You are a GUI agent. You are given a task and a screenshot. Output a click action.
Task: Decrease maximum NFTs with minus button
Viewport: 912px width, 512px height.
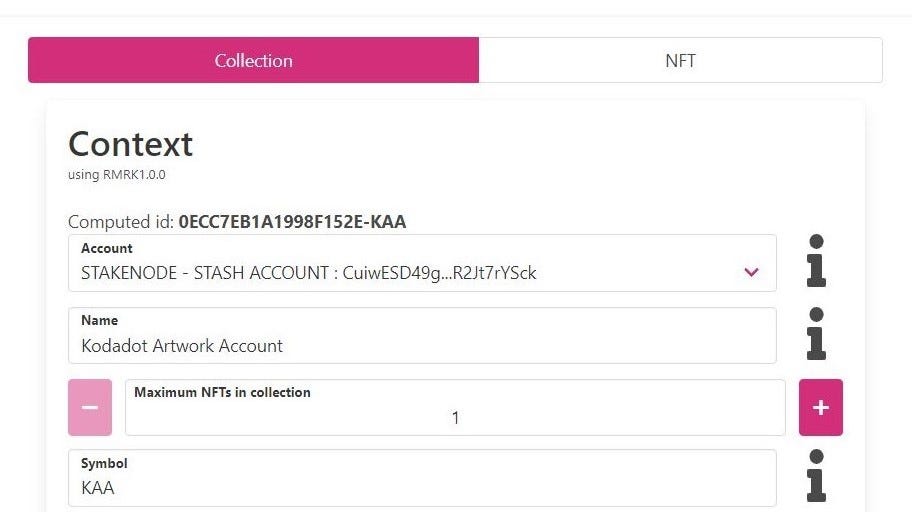(x=90, y=407)
